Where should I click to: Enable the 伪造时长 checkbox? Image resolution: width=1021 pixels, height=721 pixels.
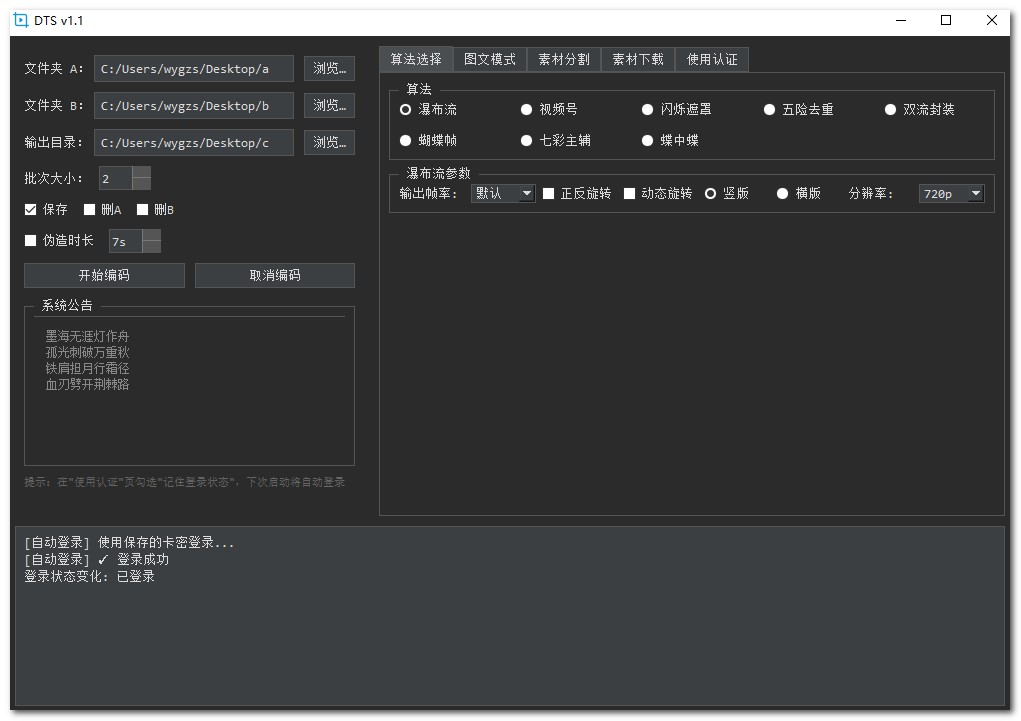[x=31, y=241]
